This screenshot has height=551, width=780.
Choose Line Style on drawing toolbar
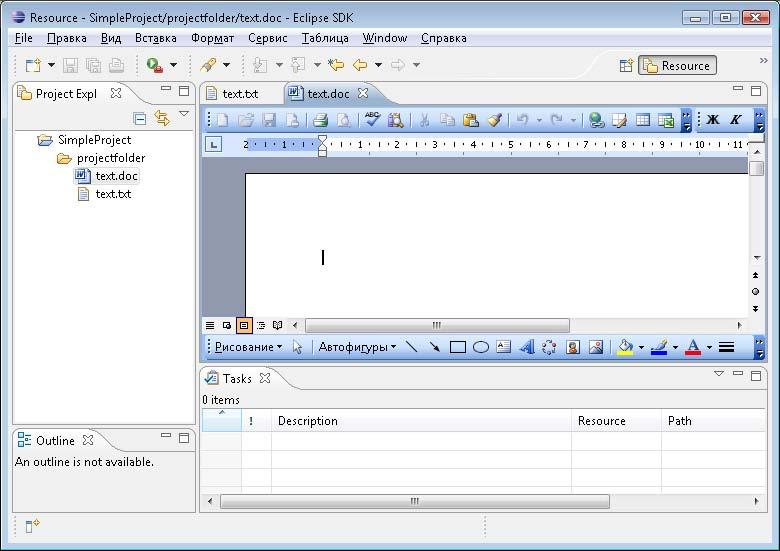pyautogui.click(x=726, y=347)
